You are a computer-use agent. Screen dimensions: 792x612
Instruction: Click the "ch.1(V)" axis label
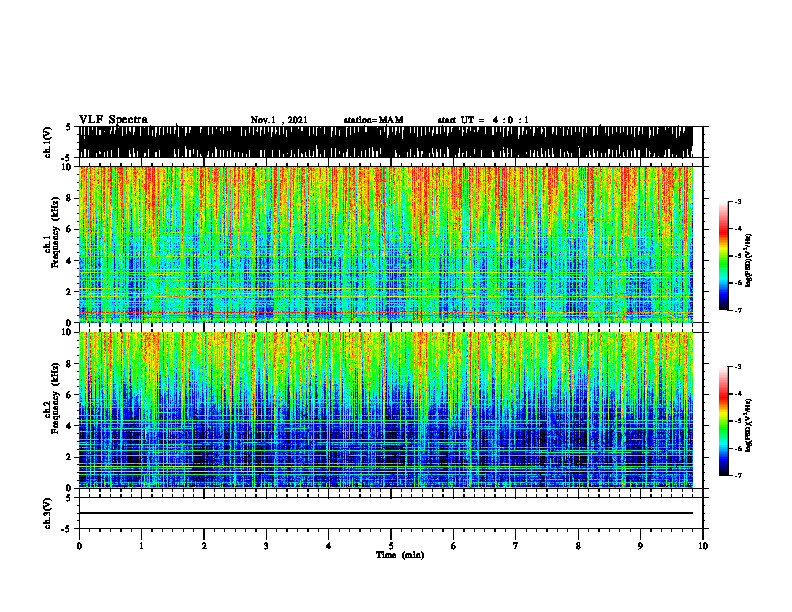click(48, 142)
